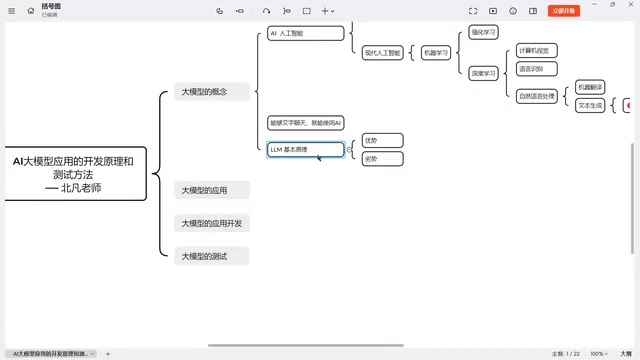Toggle the format side panel icon

coord(533,11)
